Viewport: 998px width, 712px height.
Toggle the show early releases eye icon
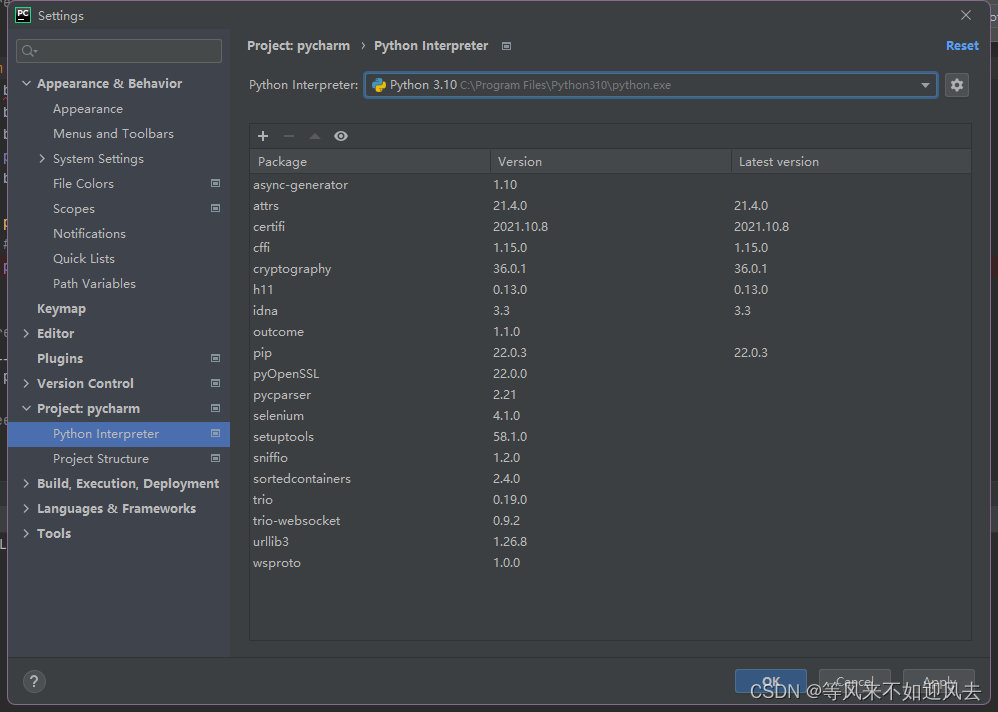click(x=341, y=136)
